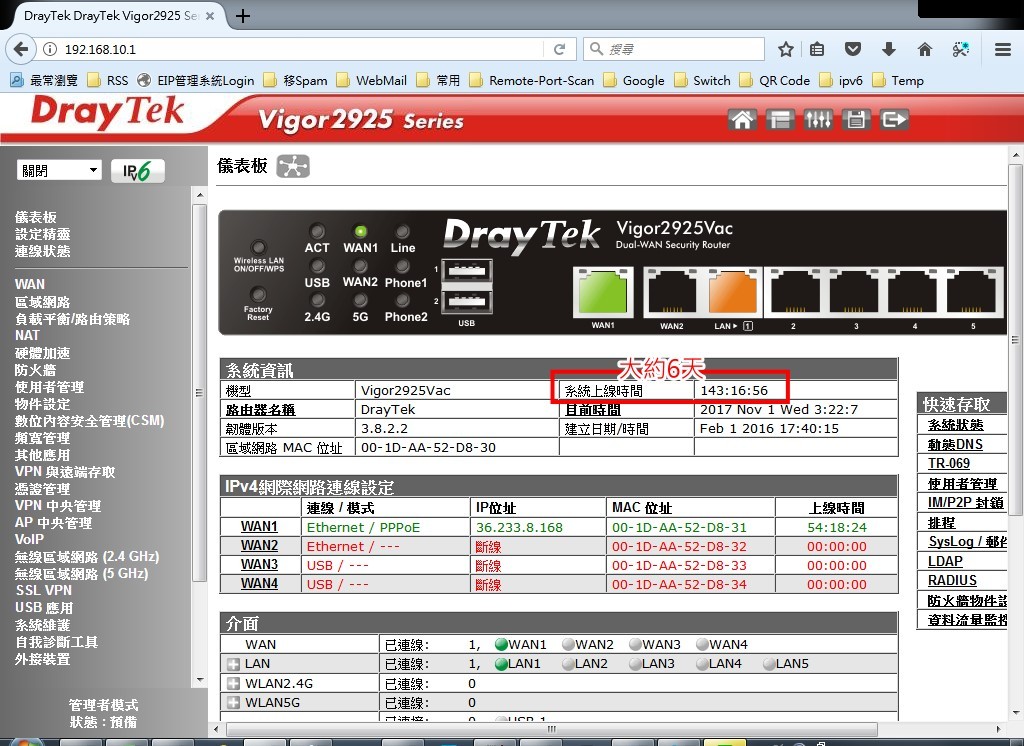Click the WAN3 status indicator in 介面
Viewport: 1024px width, 746px height.
pos(635,644)
